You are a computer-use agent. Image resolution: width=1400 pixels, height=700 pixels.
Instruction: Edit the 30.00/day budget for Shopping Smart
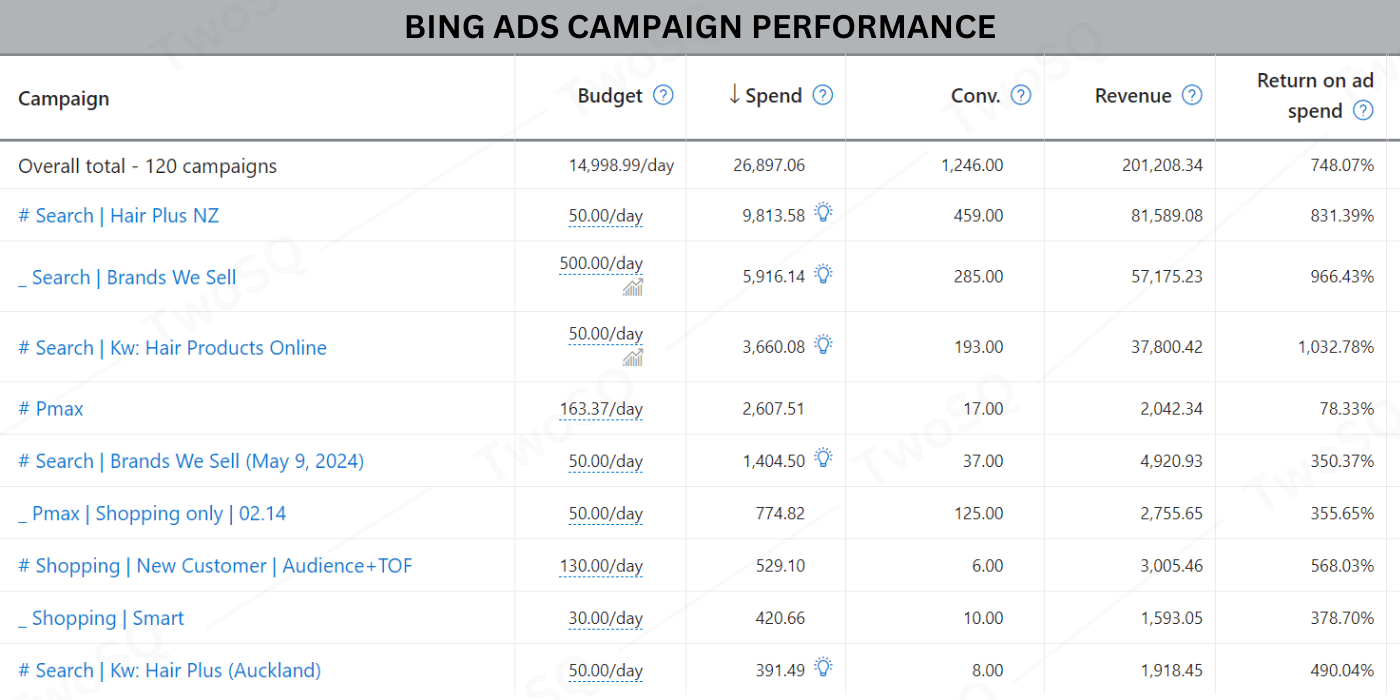pos(605,619)
